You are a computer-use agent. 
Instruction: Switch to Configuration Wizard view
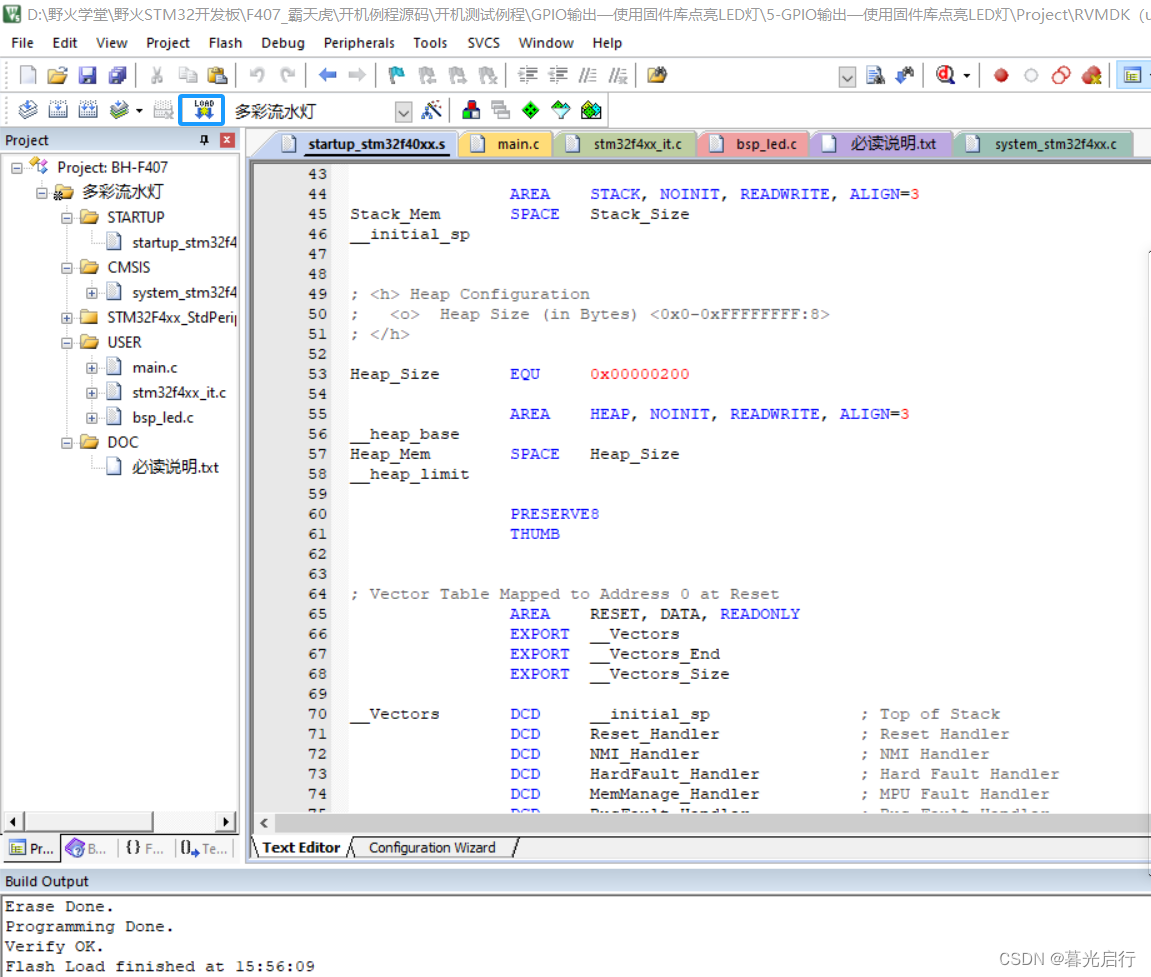point(432,847)
